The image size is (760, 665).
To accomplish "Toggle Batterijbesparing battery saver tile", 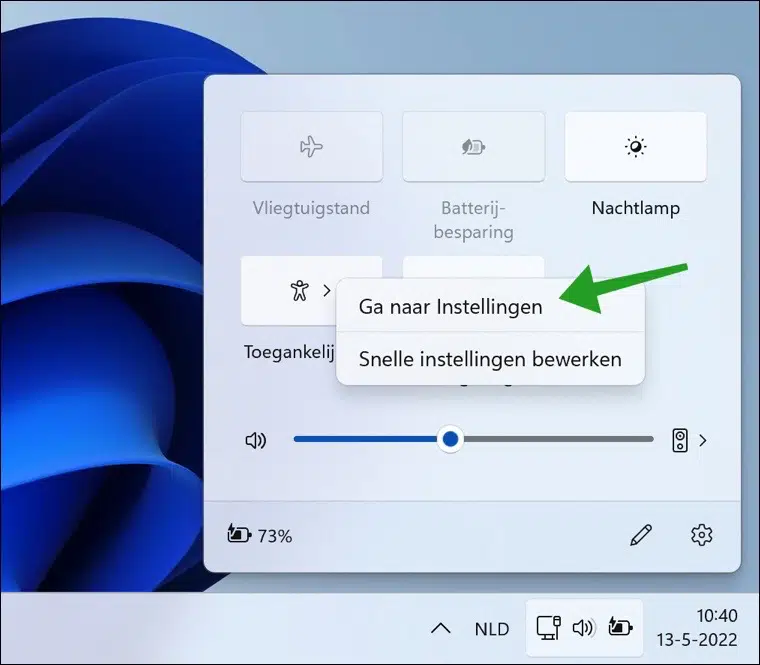I will pyautogui.click(x=474, y=146).
